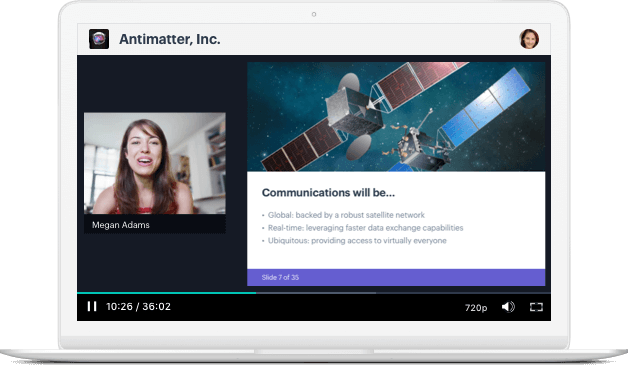Click the 10:26 / 36:02 time display
Image resolution: width=634 pixels, height=367 pixels.
point(139,308)
